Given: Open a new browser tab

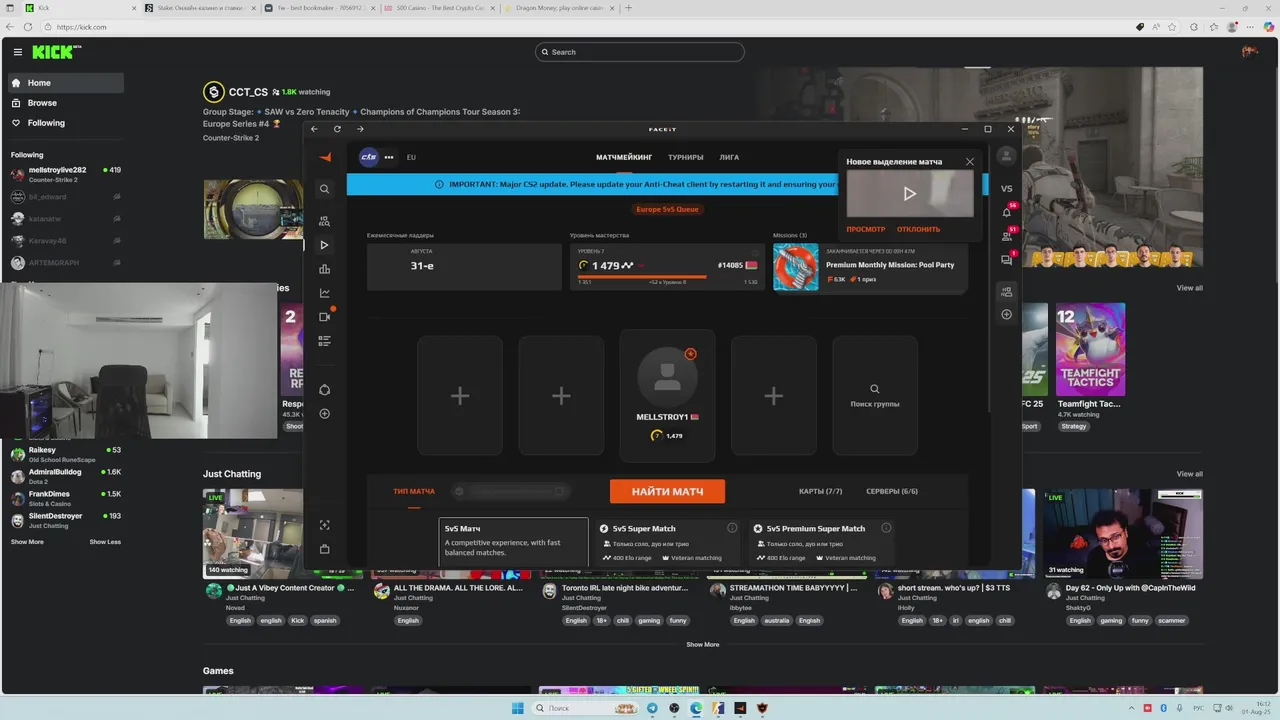Looking at the screenshot, I should (628, 8).
